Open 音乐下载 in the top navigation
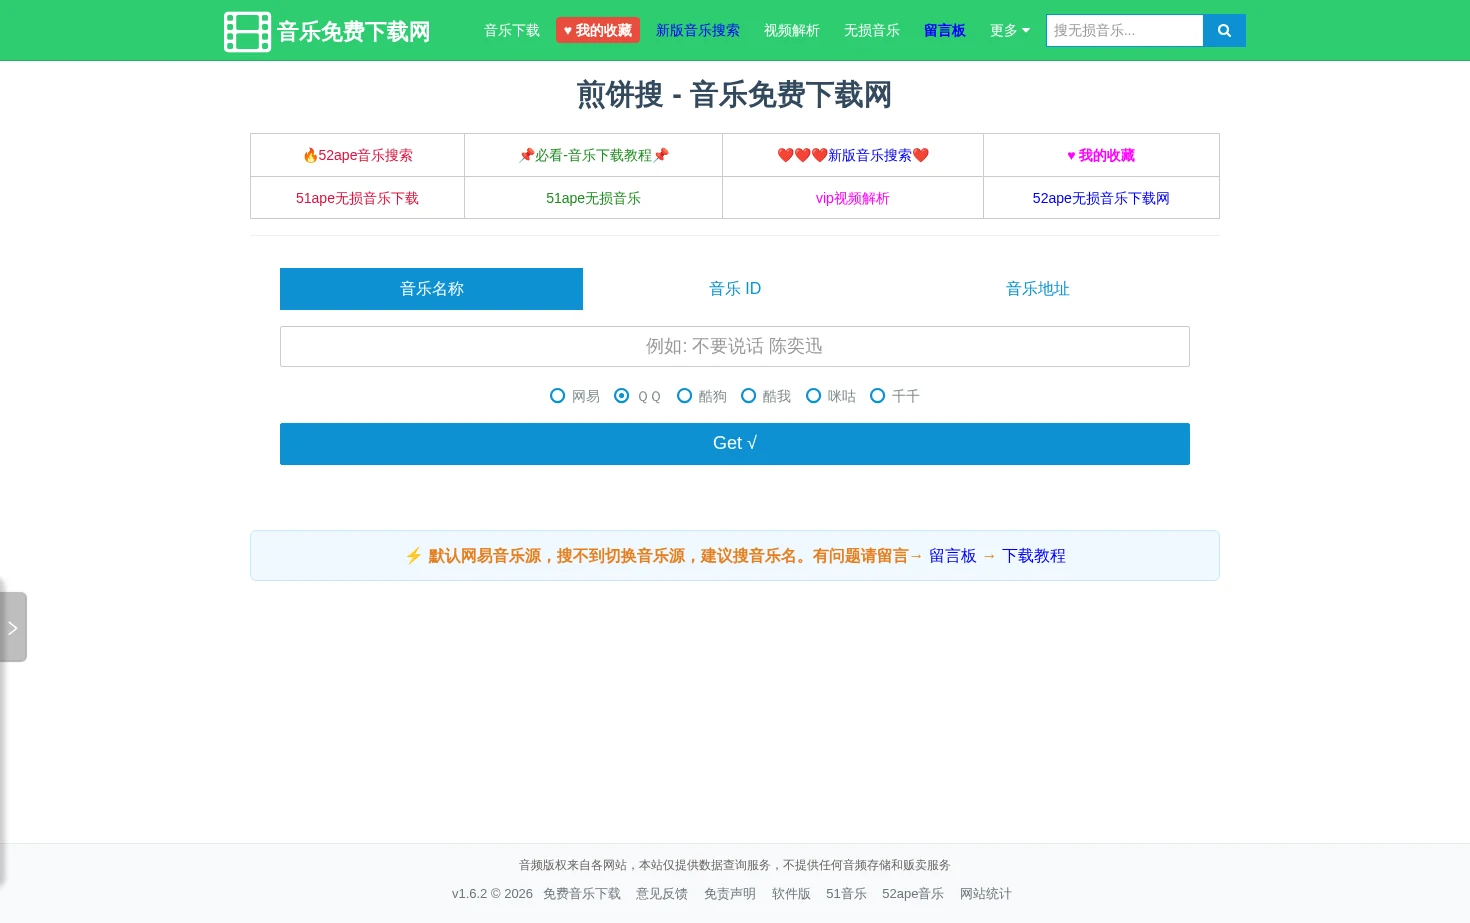This screenshot has width=1470, height=923. 512,31
